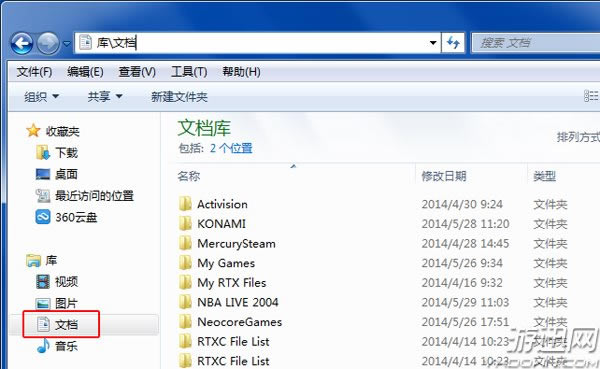The width and height of the screenshot is (600, 369).
Task: Click the refresh icon beside address bar
Action: pyautogui.click(x=453, y=42)
